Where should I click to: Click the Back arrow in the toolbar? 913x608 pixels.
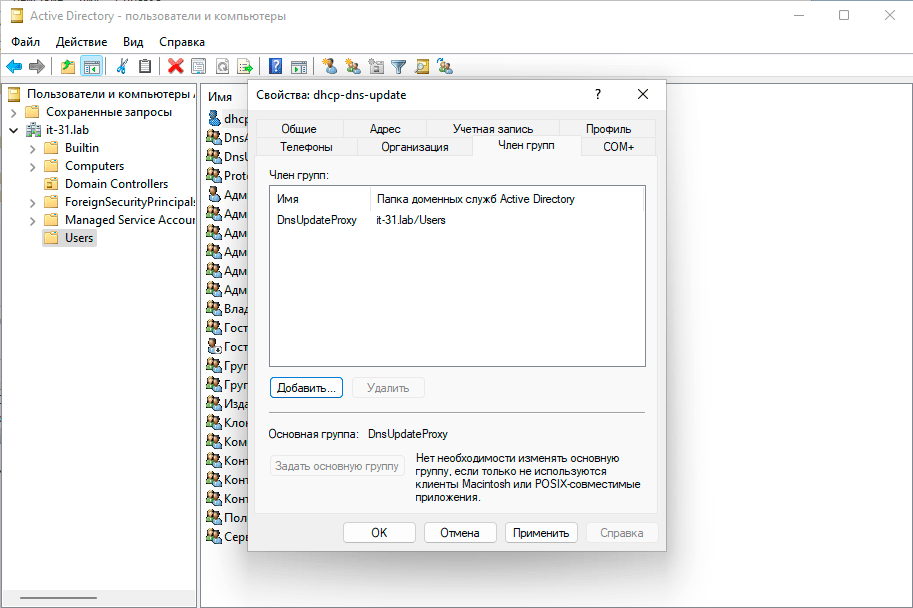(14, 67)
